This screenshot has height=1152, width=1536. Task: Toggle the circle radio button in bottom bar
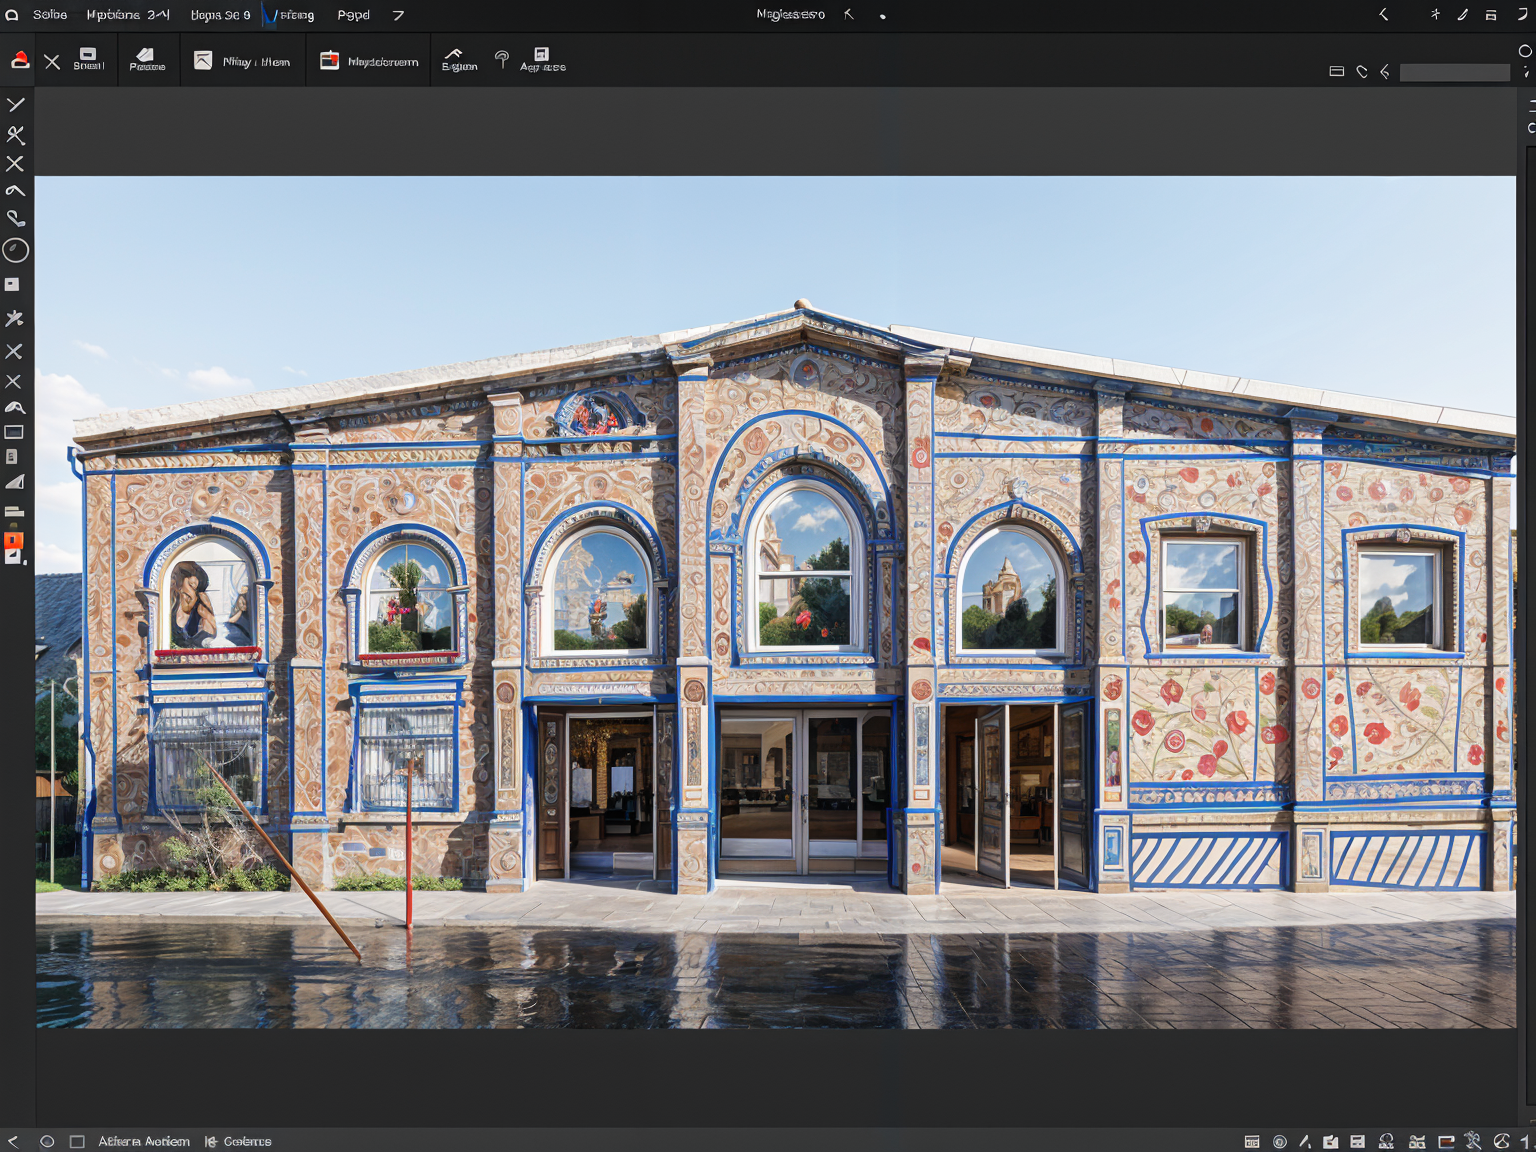(x=47, y=1141)
